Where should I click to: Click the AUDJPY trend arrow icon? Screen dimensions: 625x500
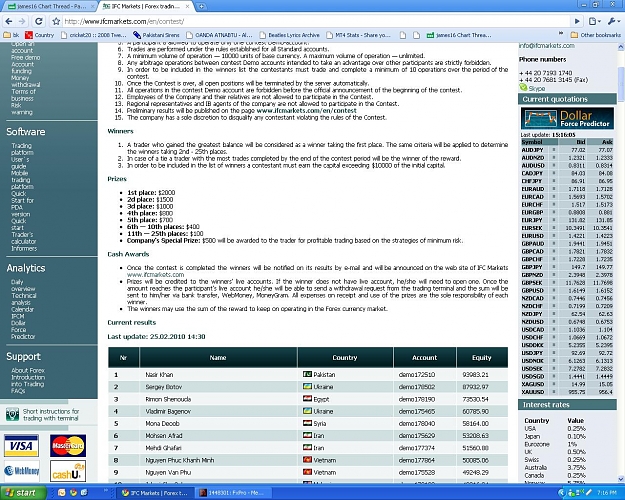[x=553, y=150]
